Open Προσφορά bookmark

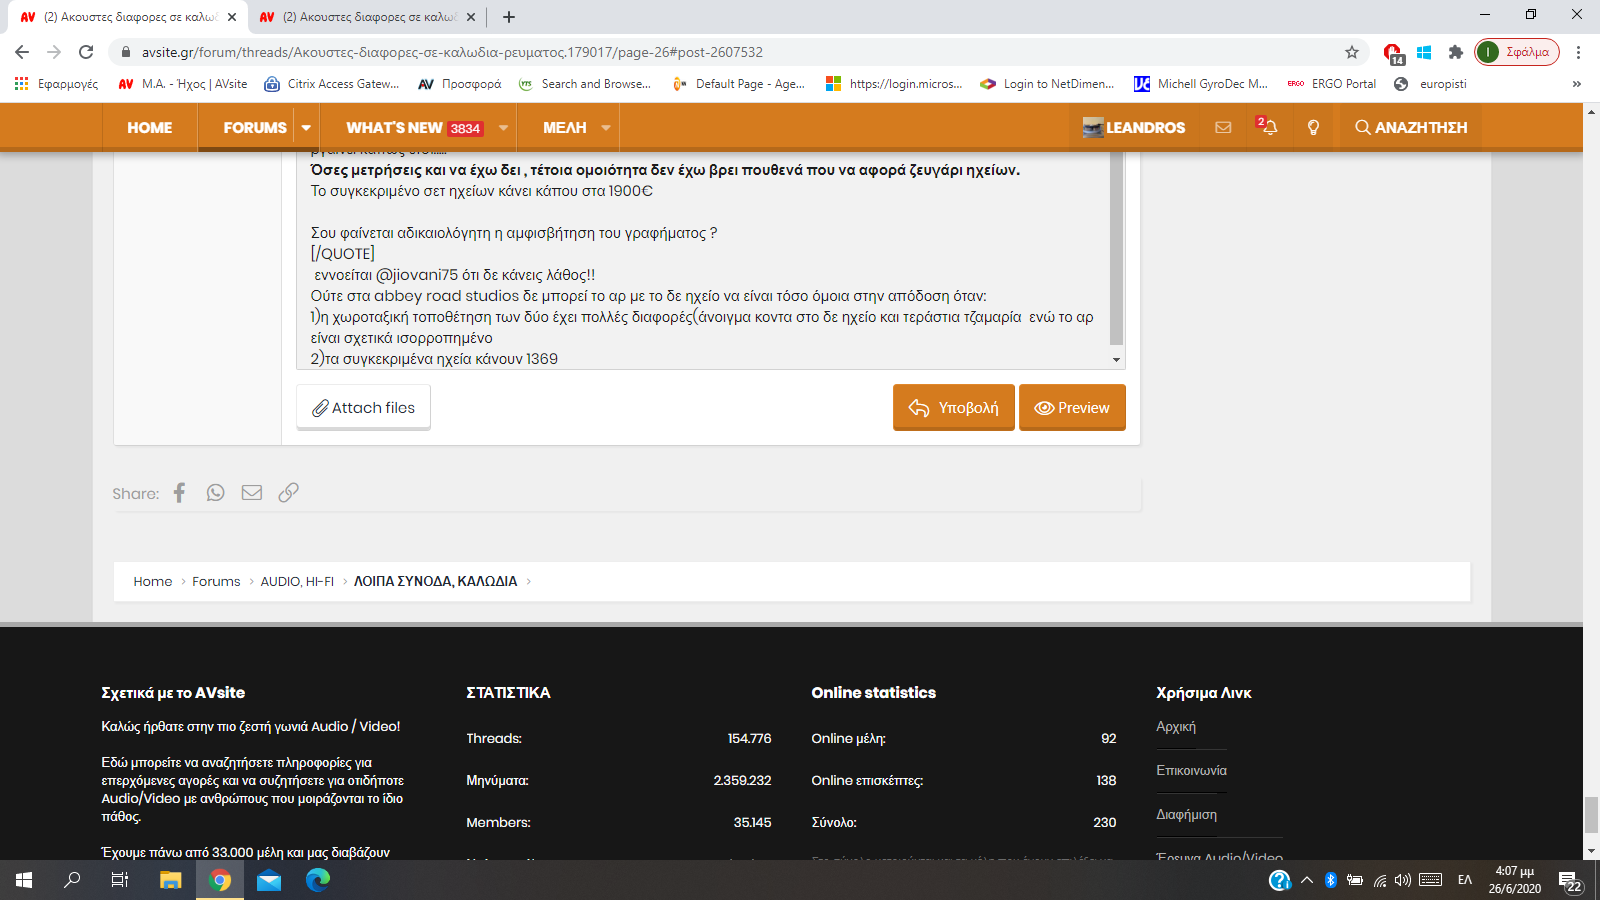tap(460, 84)
